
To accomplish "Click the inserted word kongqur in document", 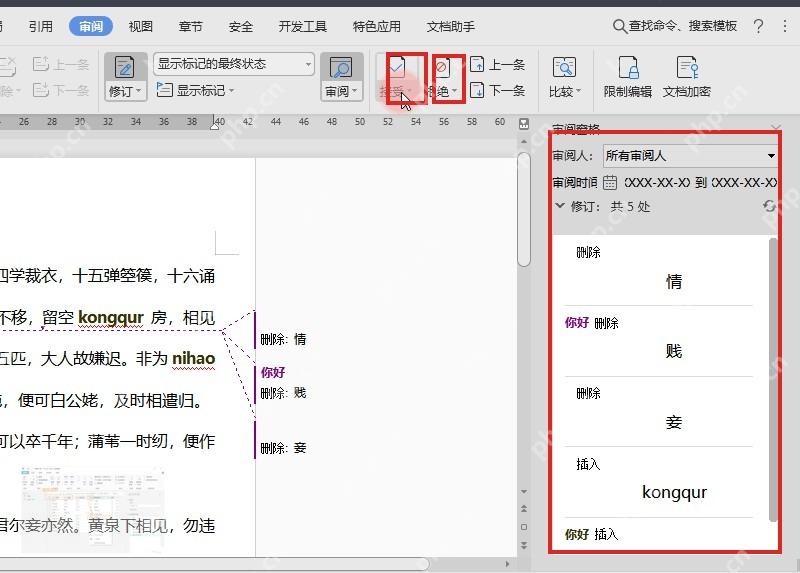I will click(111, 318).
